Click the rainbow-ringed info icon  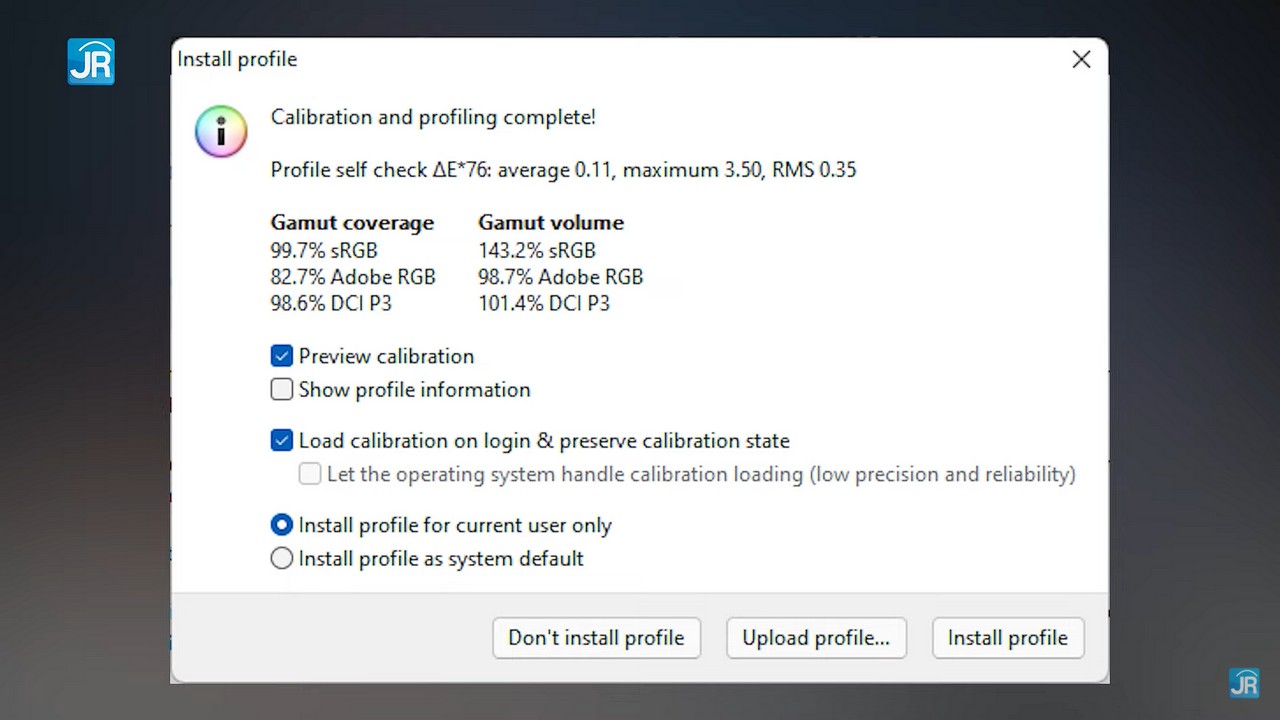220,132
